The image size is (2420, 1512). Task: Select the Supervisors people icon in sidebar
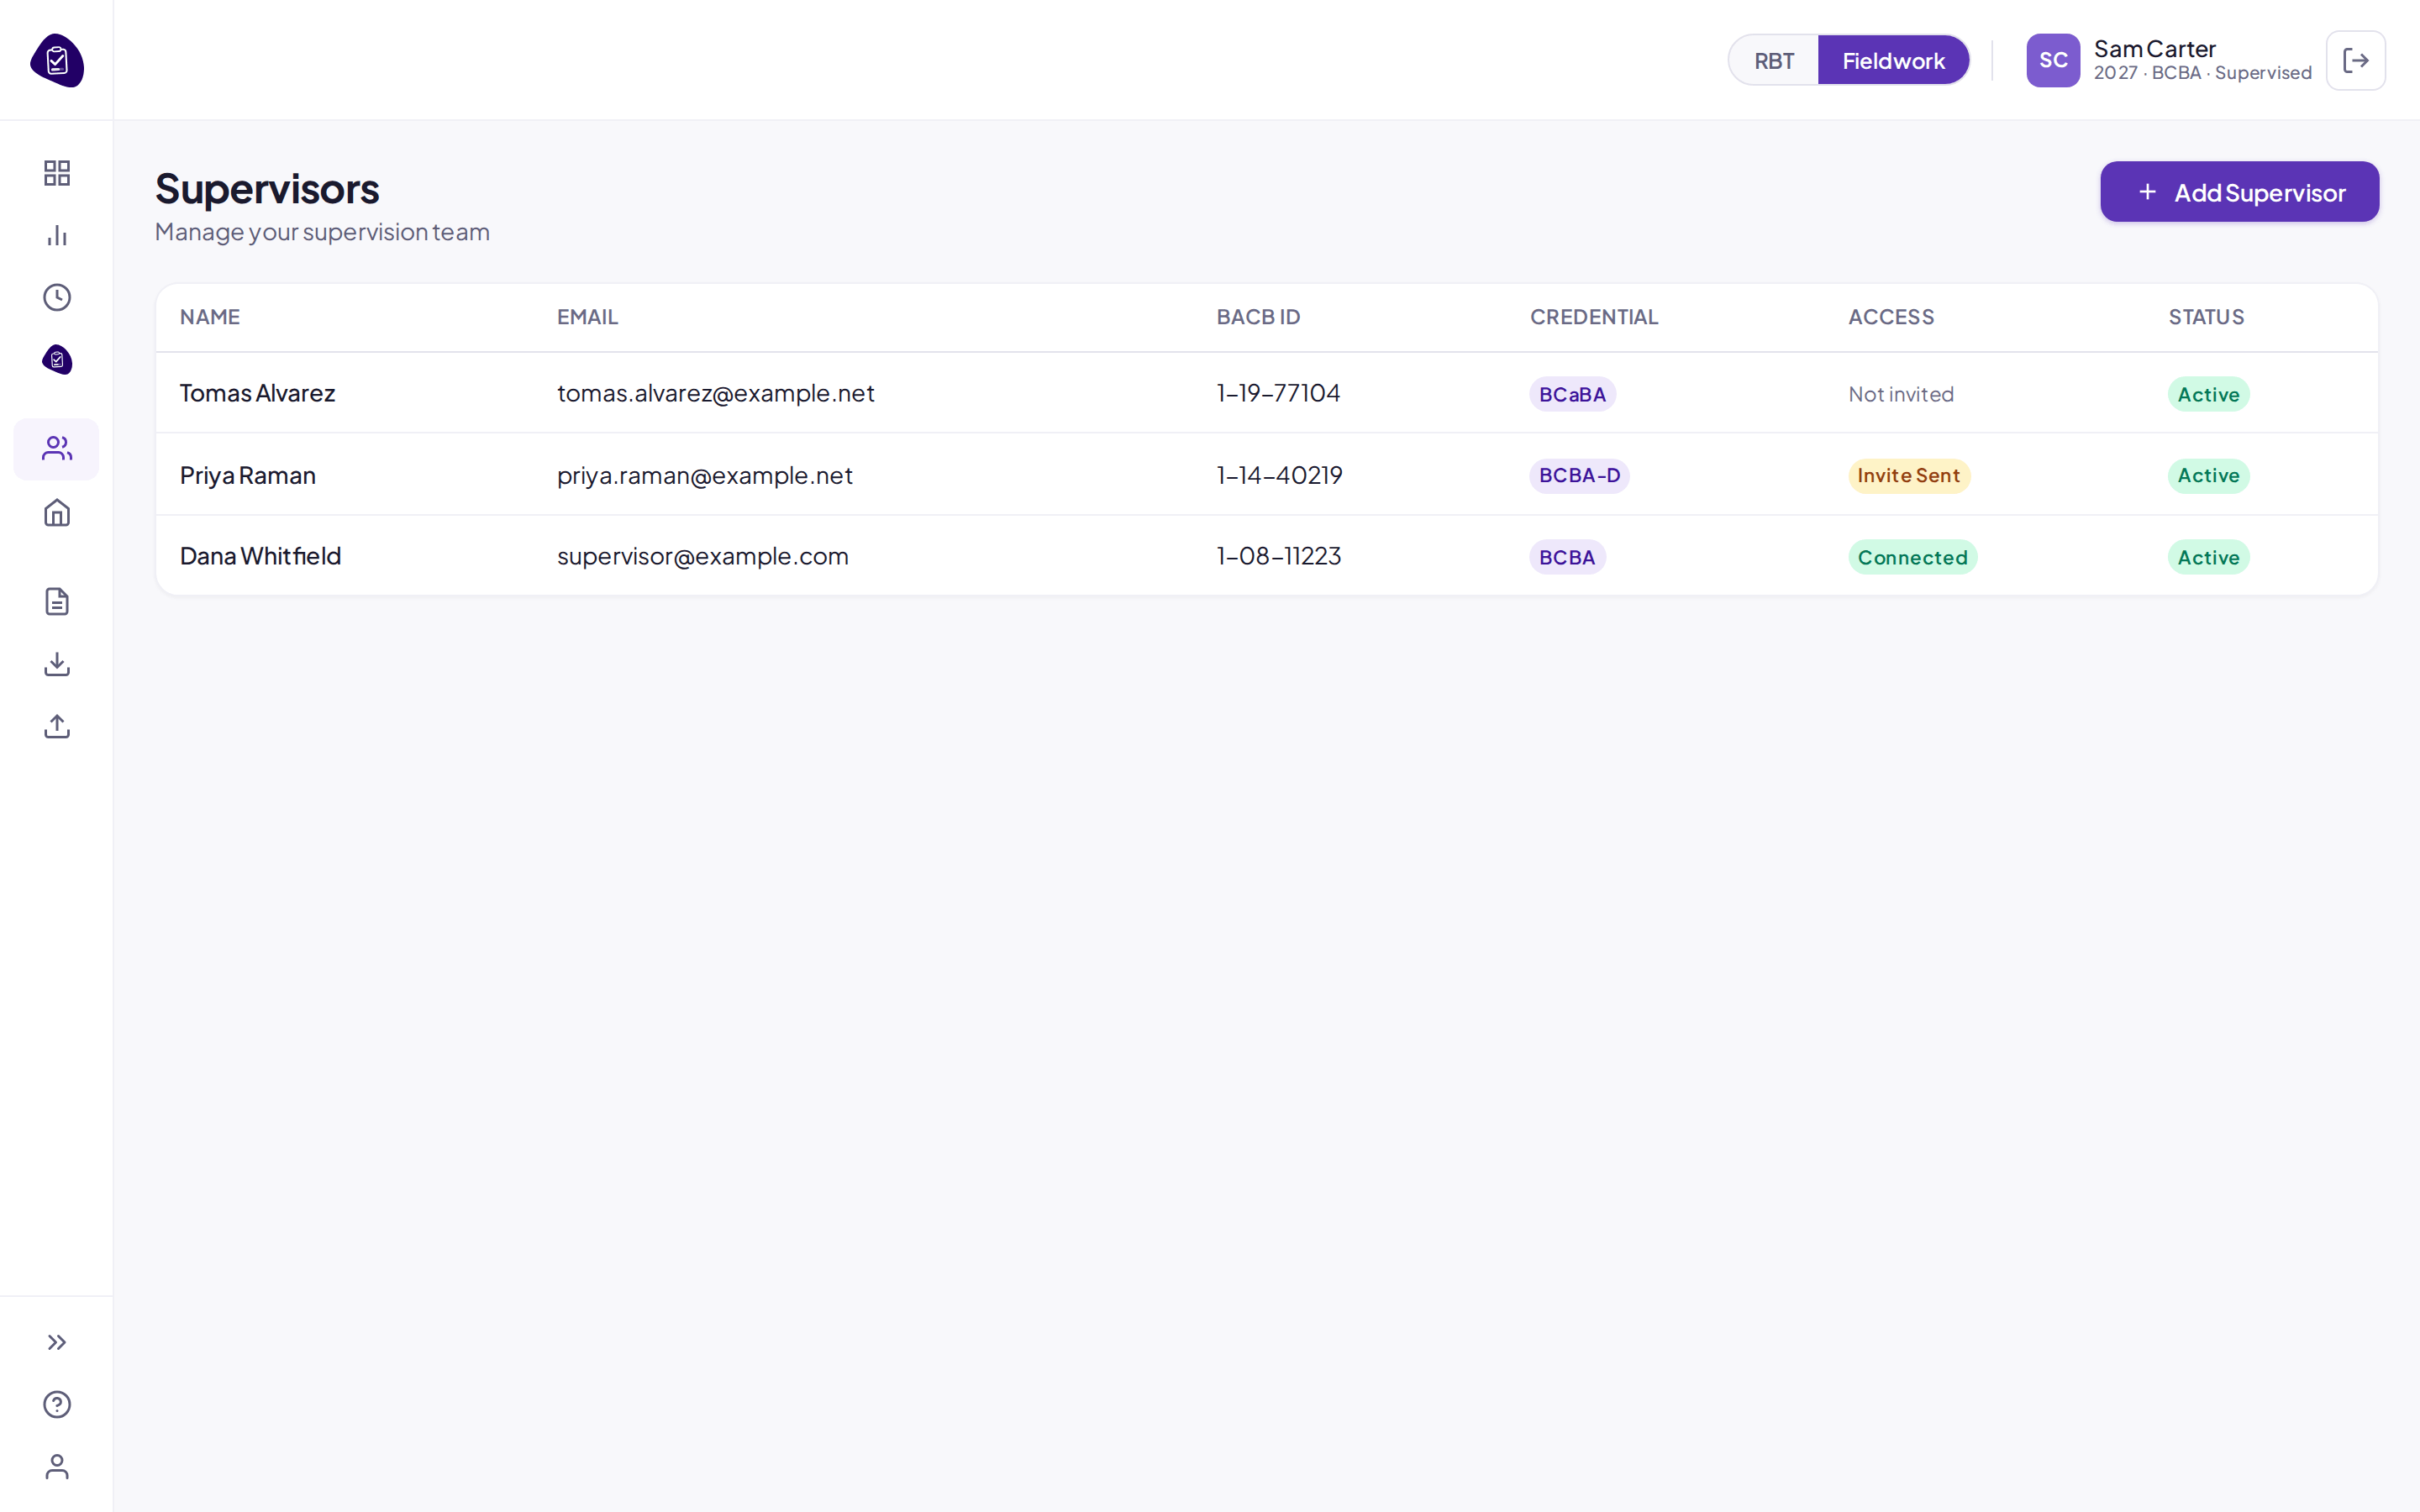[57, 449]
